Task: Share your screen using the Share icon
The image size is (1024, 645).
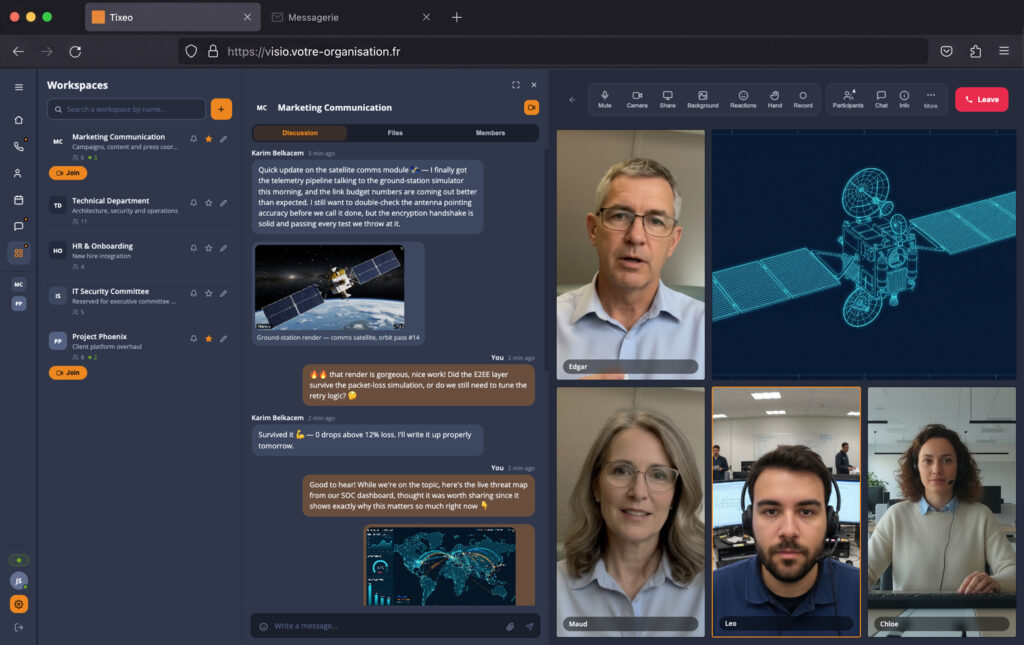Action: tap(667, 99)
